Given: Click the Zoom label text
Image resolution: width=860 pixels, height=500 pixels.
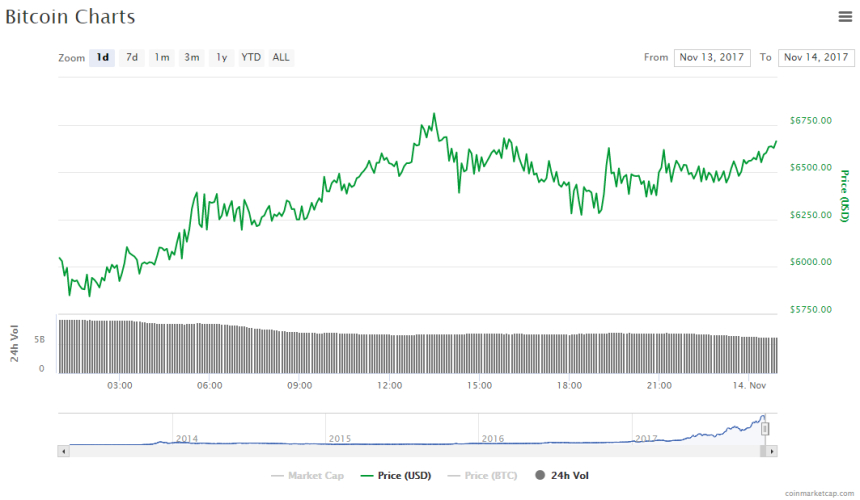Looking at the screenshot, I should (71, 58).
